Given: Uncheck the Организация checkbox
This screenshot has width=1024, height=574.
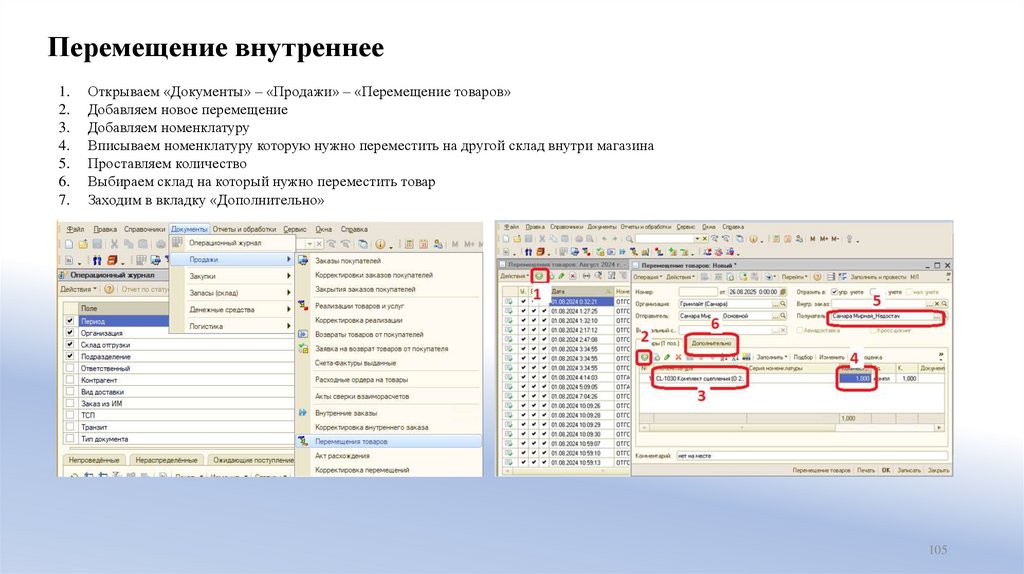Looking at the screenshot, I should [70, 332].
